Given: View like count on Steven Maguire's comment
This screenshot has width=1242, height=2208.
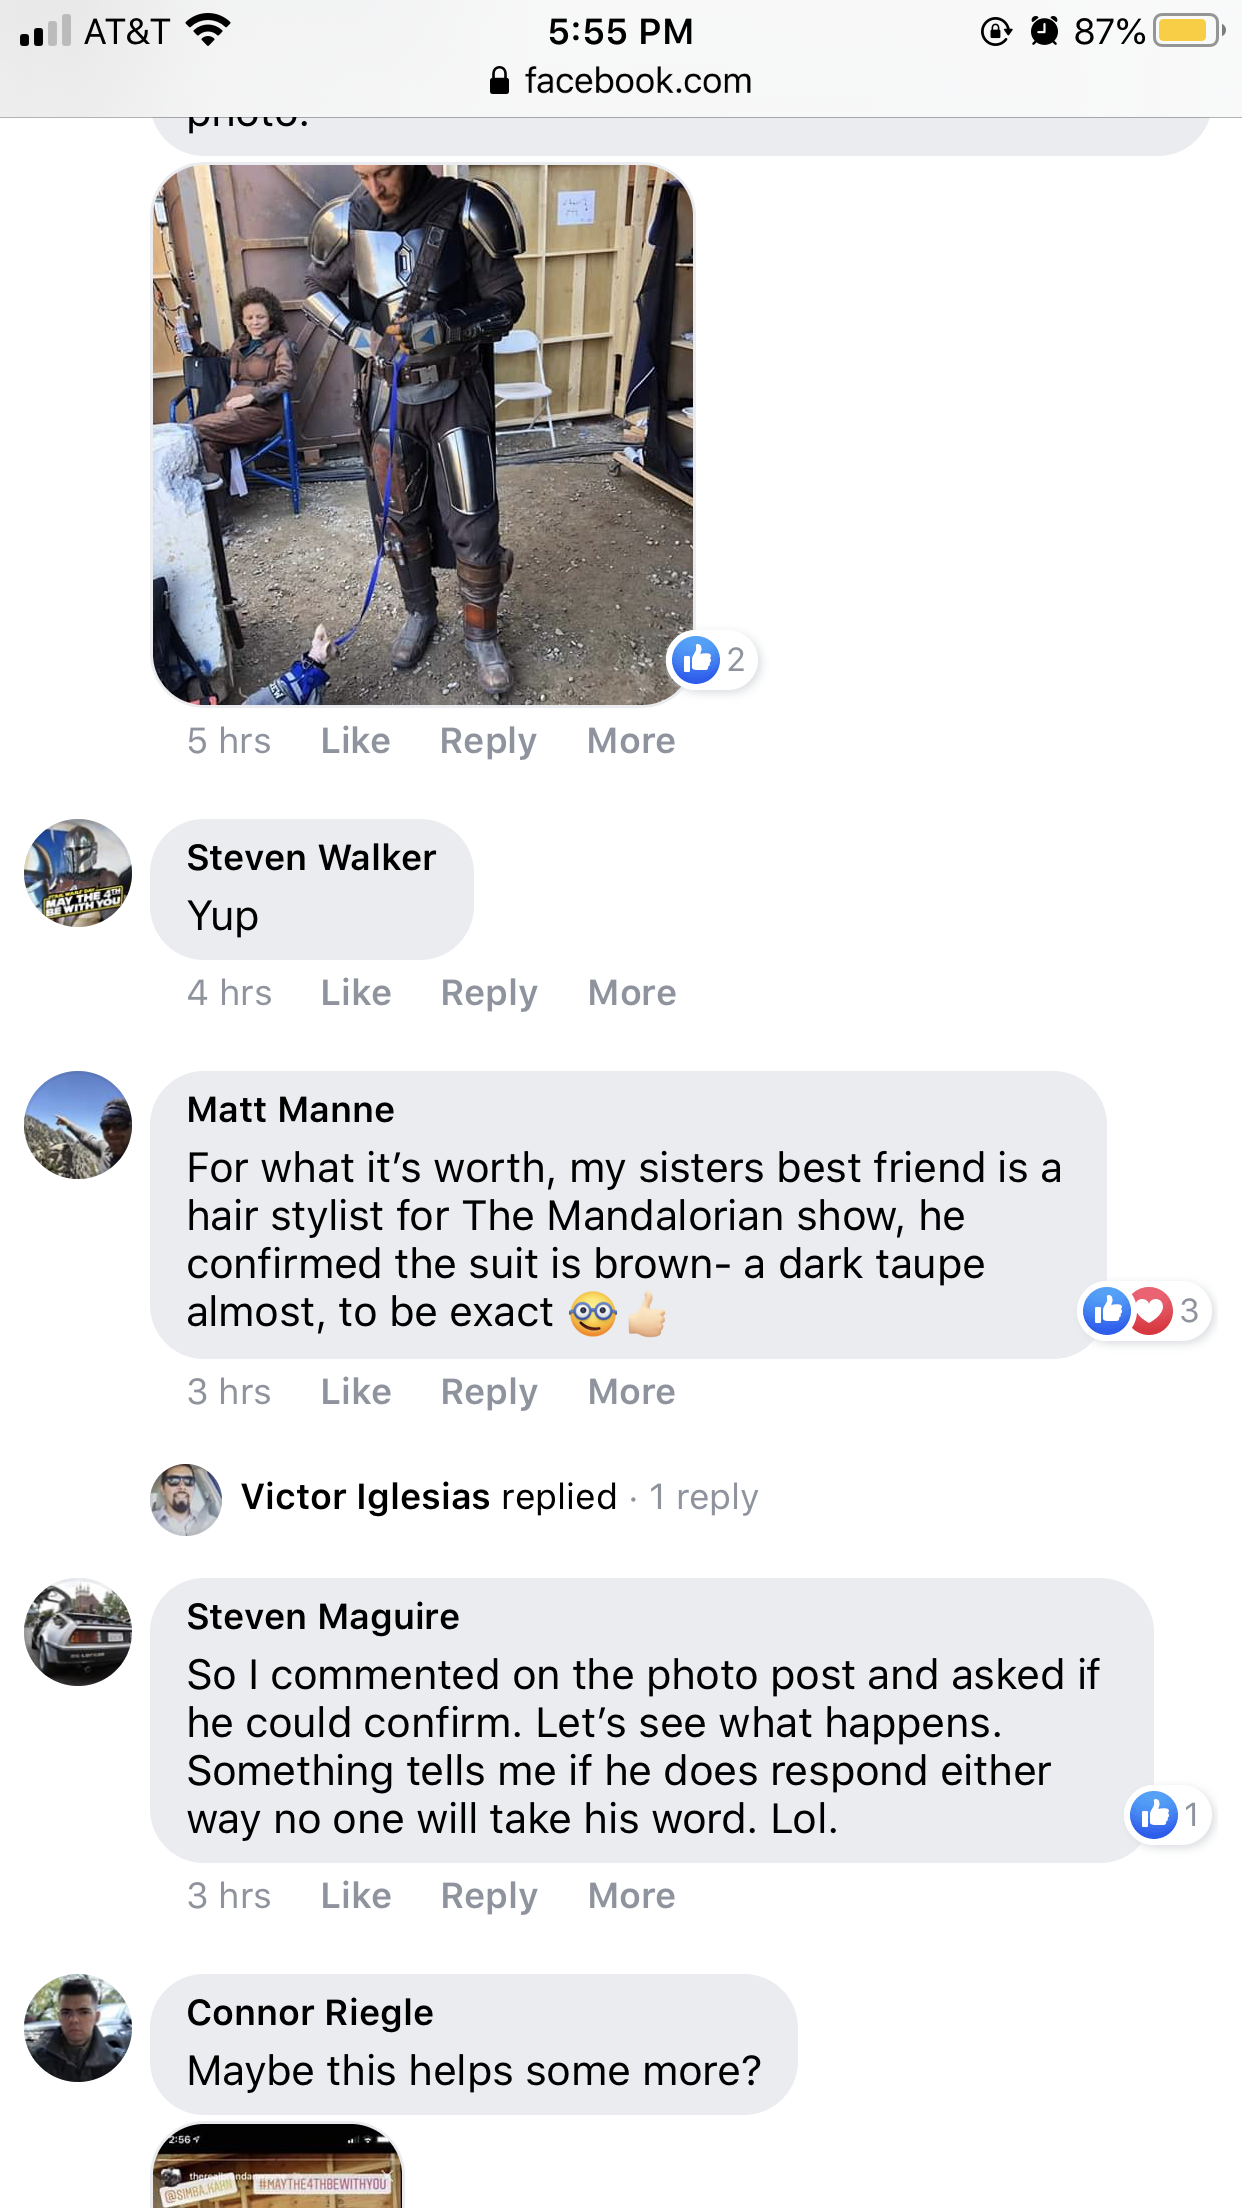Looking at the screenshot, I should tap(1168, 1814).
